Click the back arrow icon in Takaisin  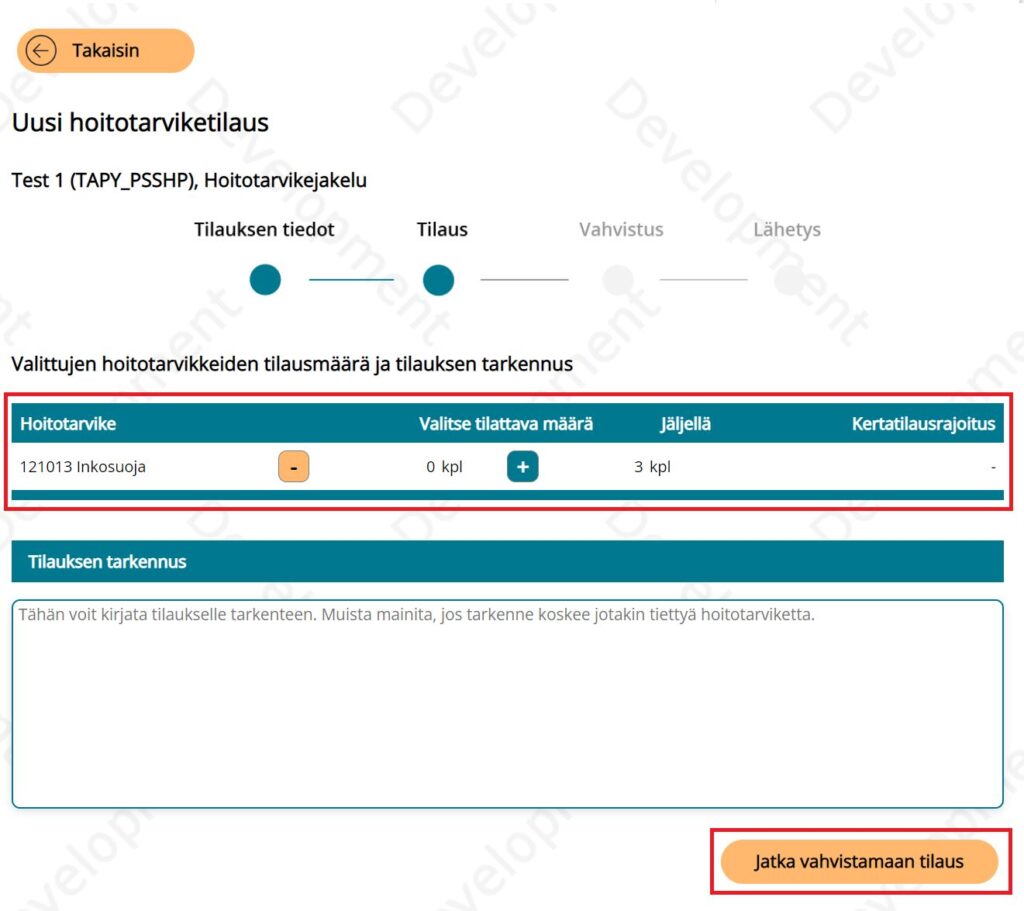40,50
